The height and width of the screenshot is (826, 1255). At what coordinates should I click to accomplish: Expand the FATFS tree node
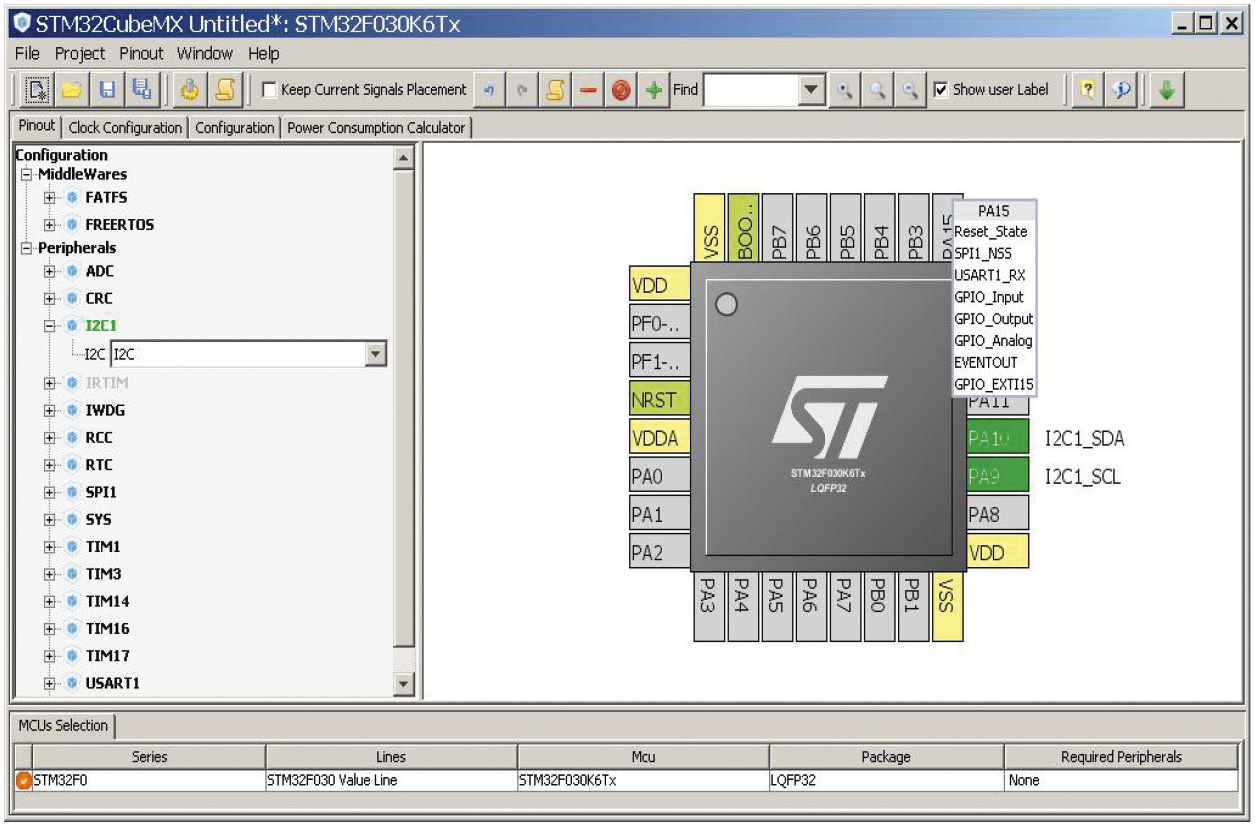pos(50,198)
